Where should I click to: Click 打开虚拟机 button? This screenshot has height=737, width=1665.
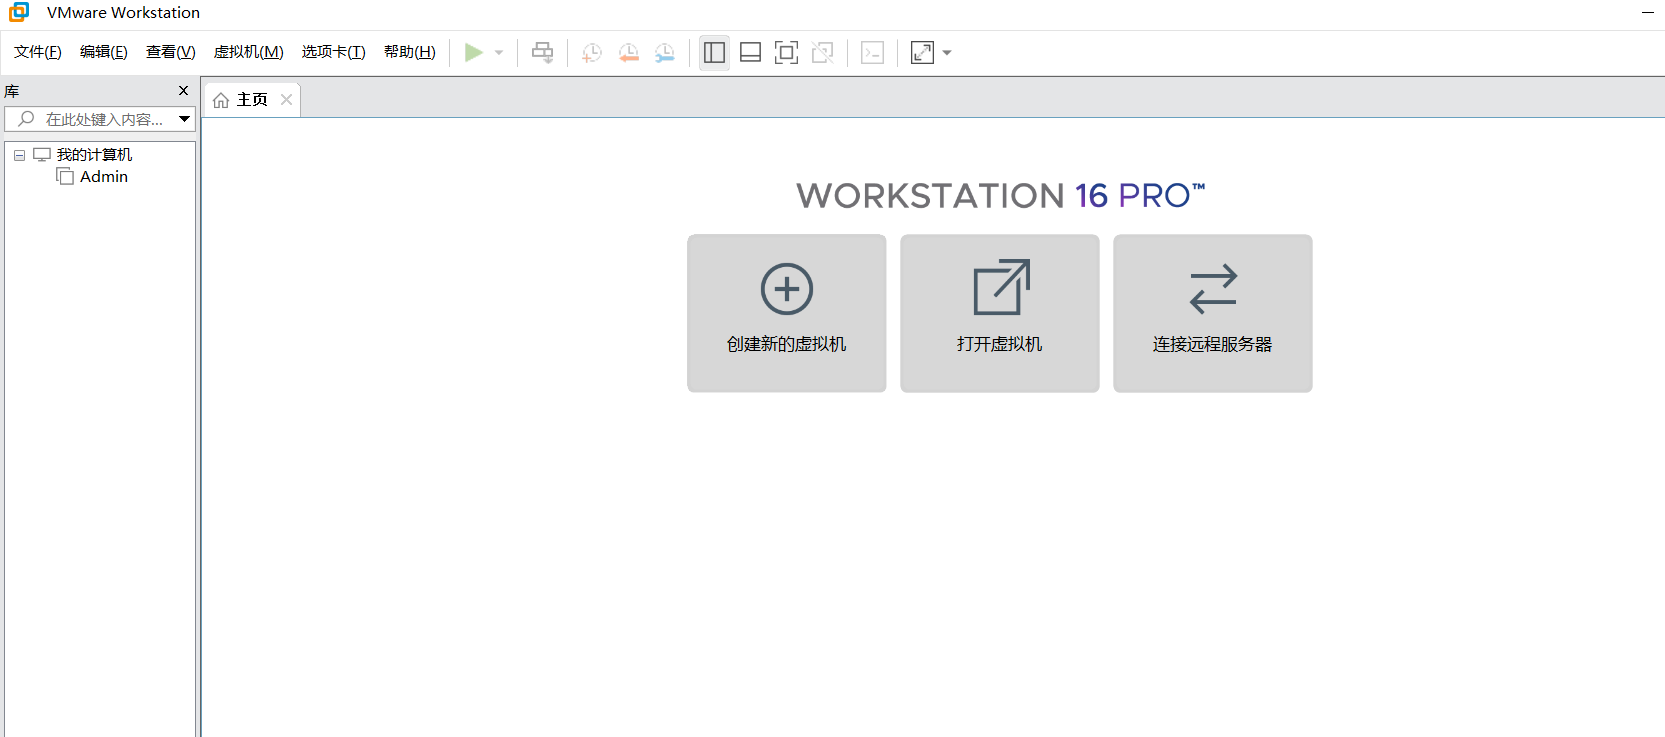tap(1000, 313)
